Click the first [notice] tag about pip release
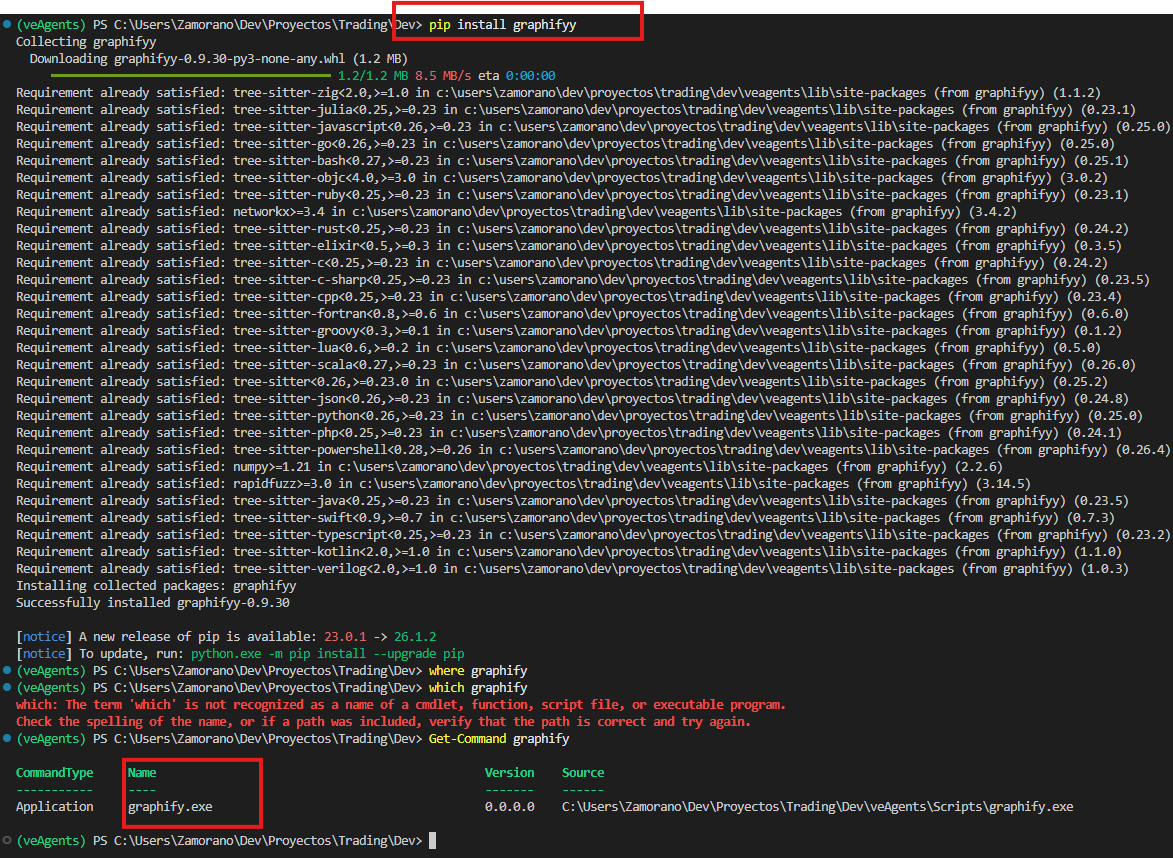 pos(44,637)
